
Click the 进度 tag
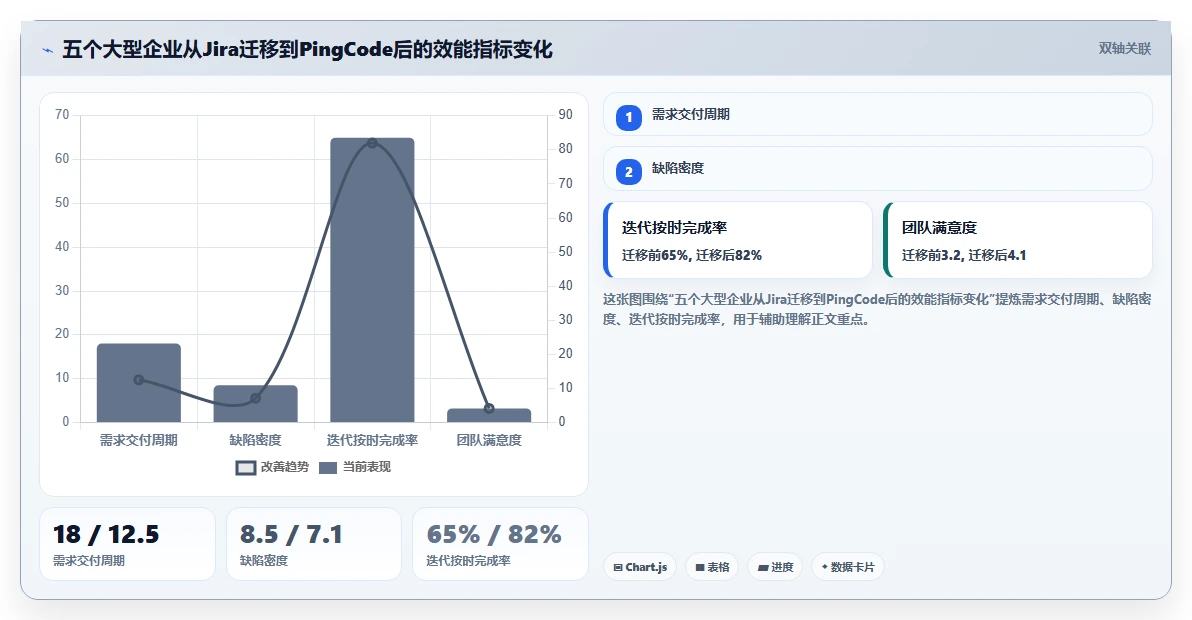(x=775, y=567)
